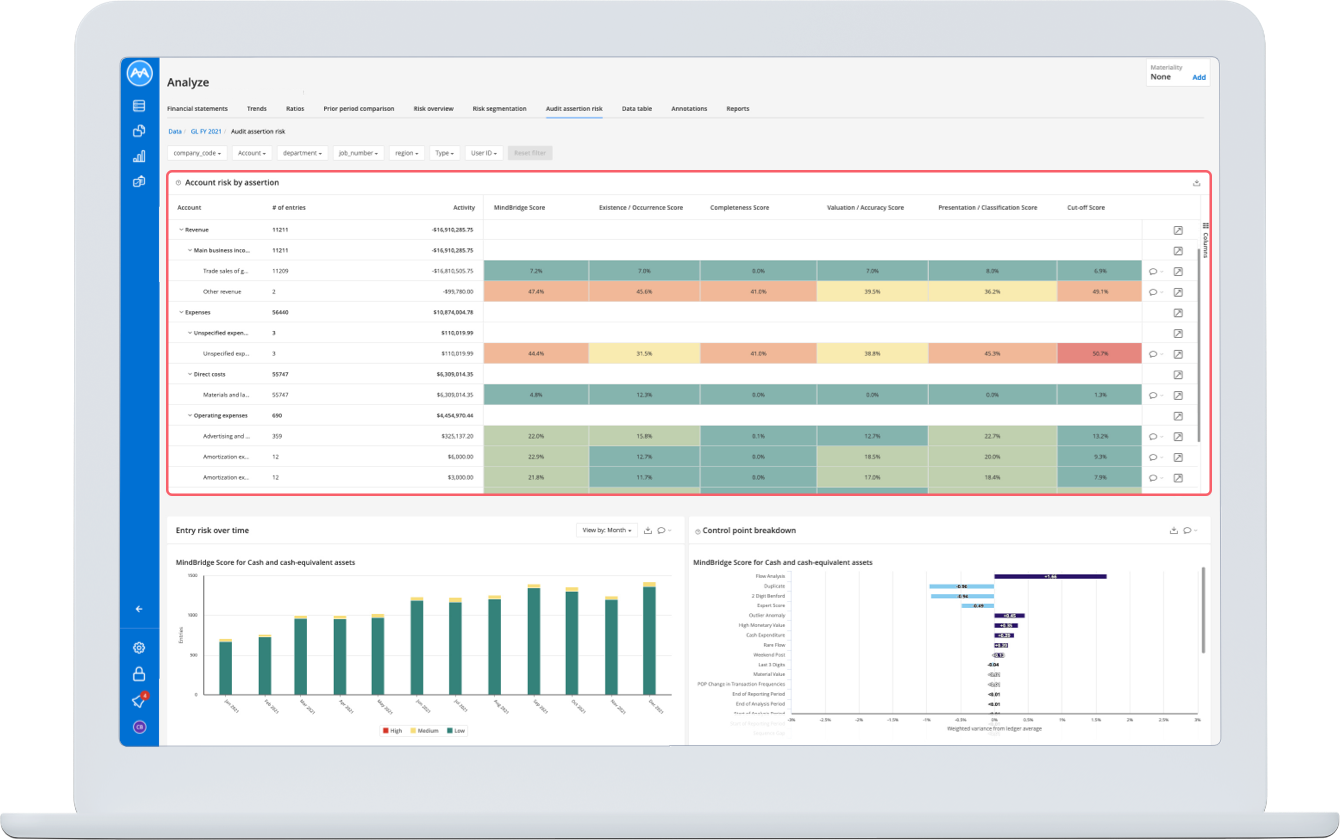
Task: Open notifications megaphone with red badge
Action: point(139,700)
